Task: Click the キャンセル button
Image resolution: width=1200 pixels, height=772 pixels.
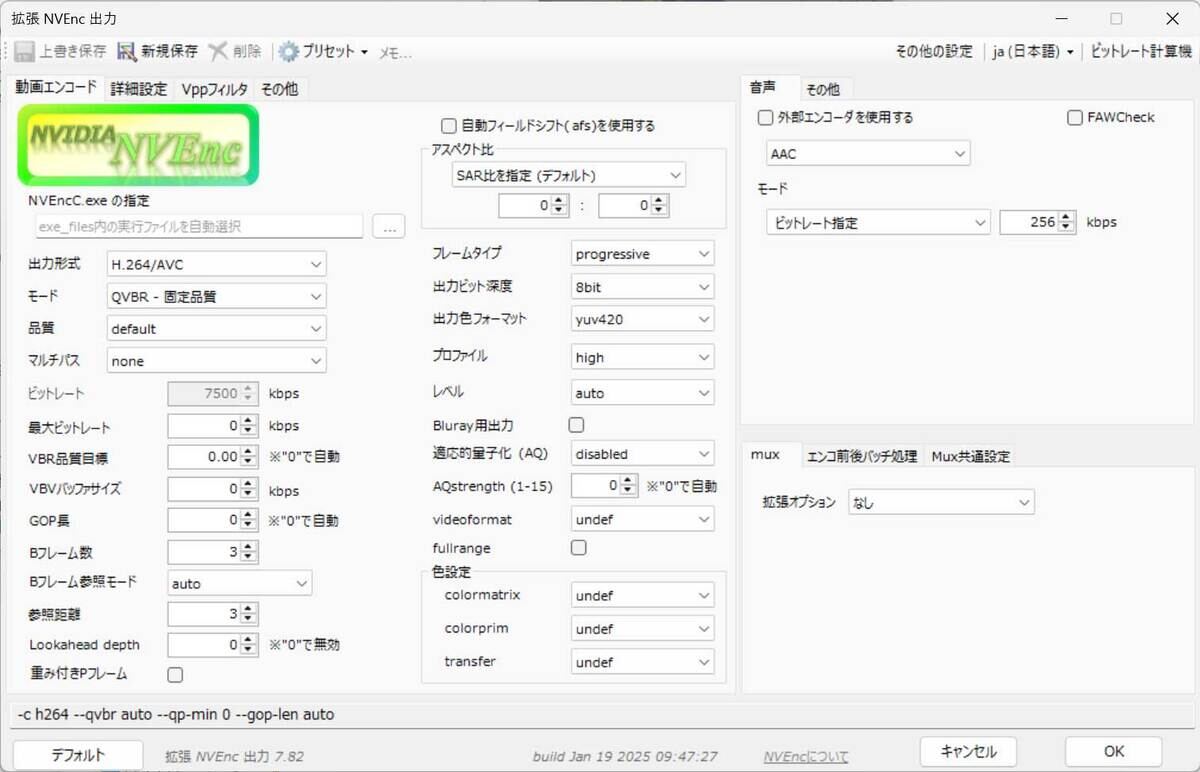Action: (x=968, y=752)
